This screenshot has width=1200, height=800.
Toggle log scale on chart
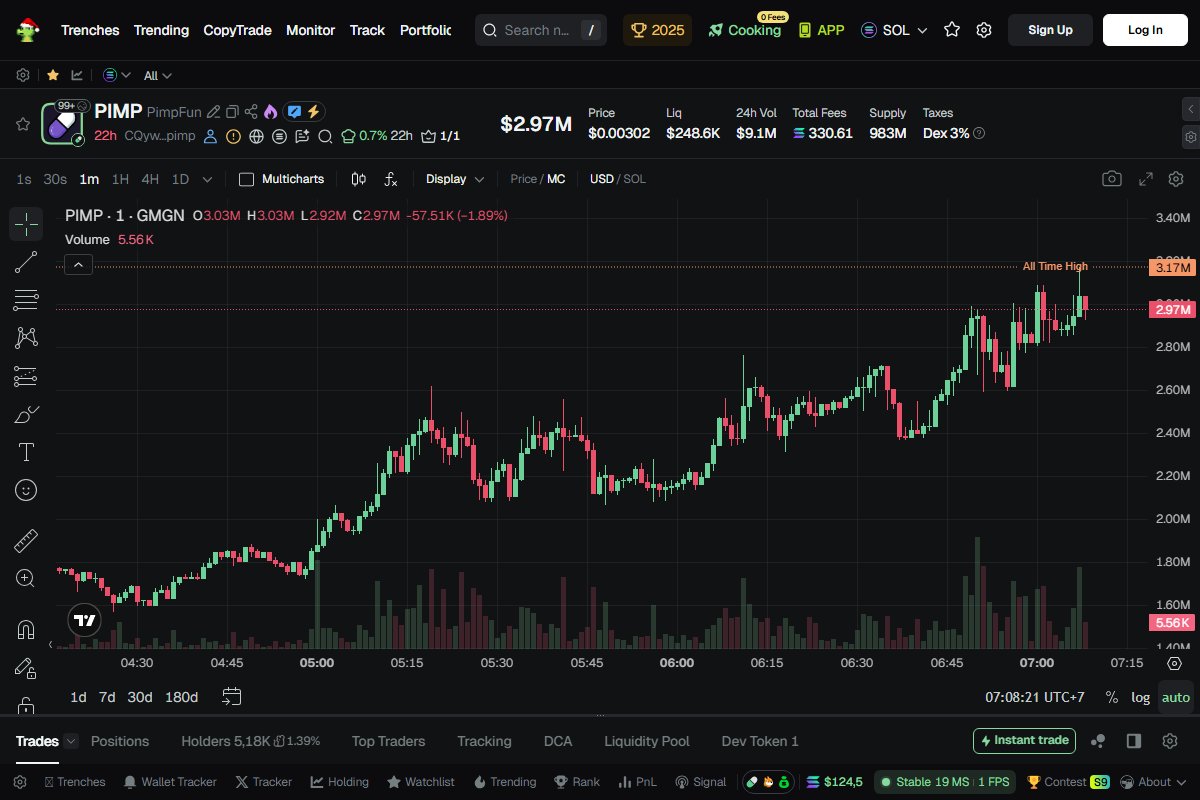pos(1140,697)
